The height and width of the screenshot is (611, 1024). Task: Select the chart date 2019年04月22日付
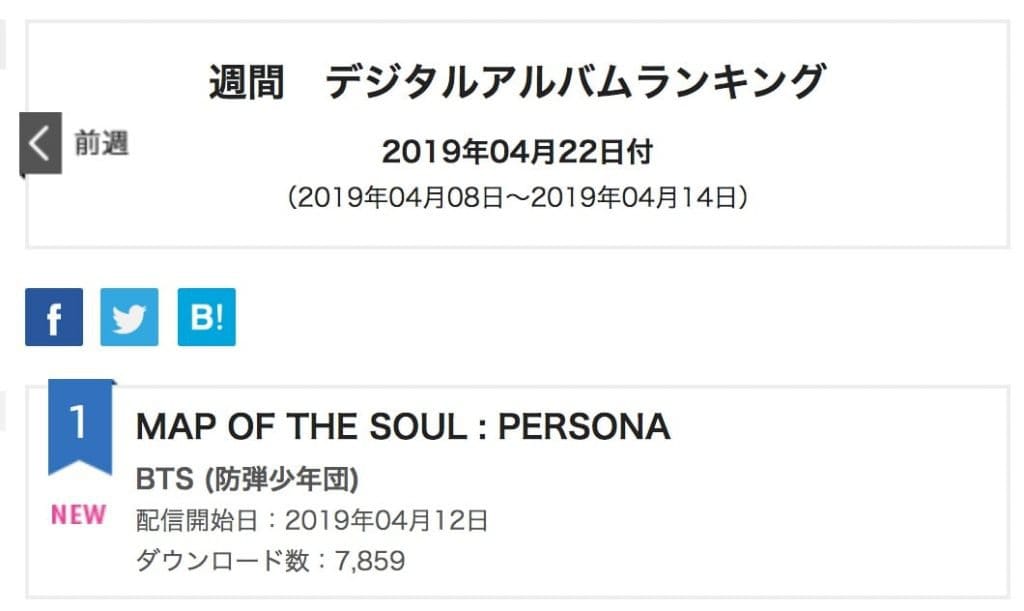click(517, 152)
